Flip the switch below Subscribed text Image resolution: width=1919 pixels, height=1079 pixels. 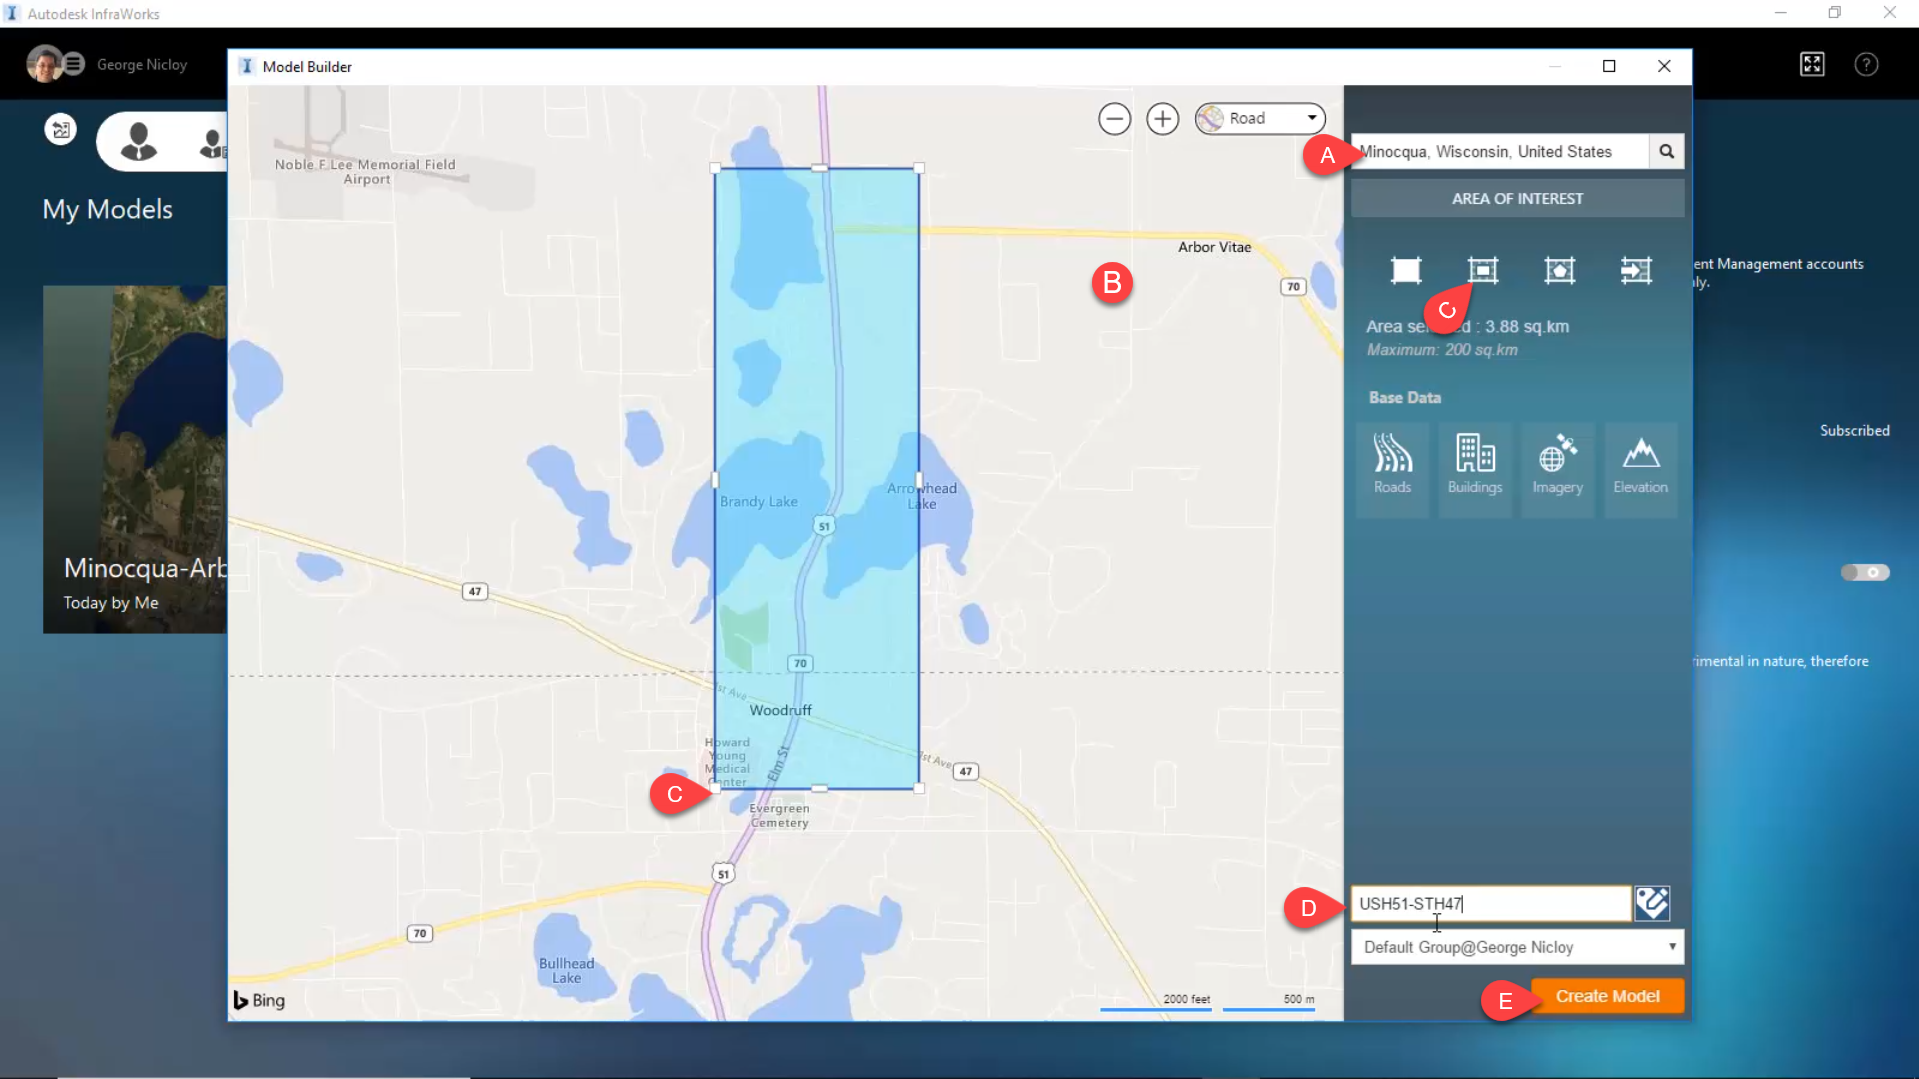pyautogui.click(x=1865, y=572)
